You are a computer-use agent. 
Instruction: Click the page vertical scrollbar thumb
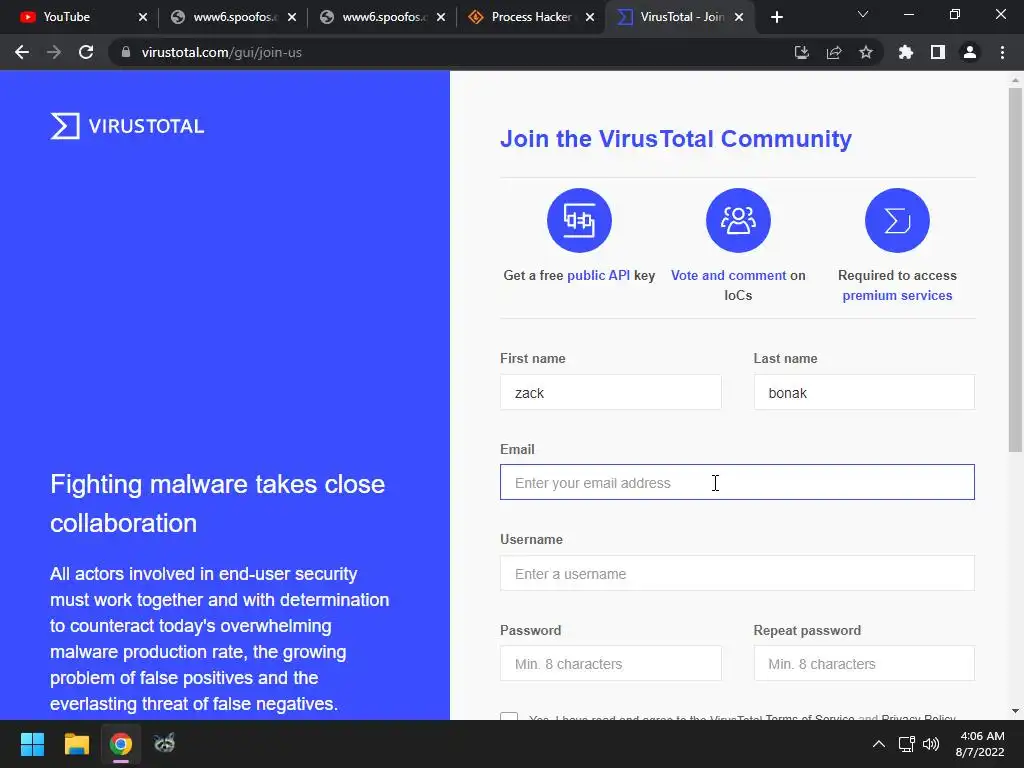pos(1015,270)
